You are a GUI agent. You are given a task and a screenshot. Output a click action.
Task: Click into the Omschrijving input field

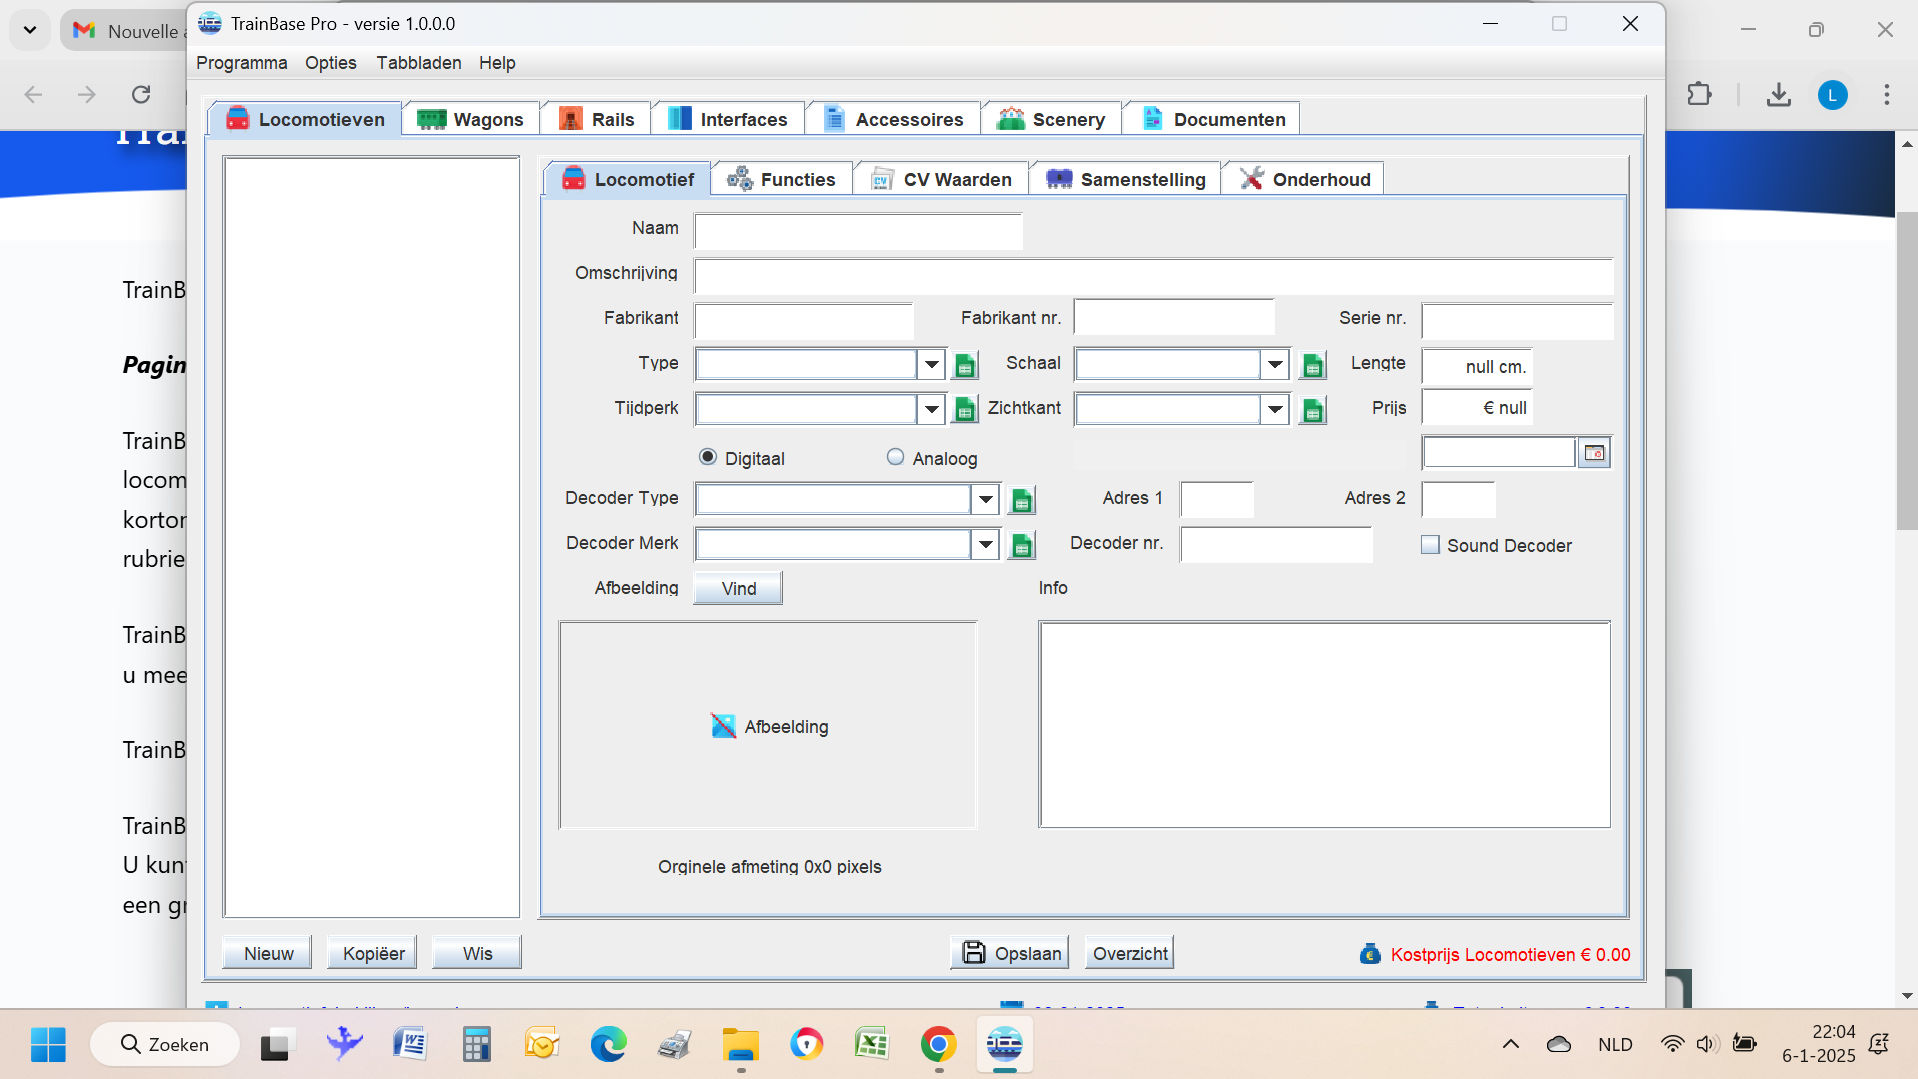click(x=1154, y=276)
